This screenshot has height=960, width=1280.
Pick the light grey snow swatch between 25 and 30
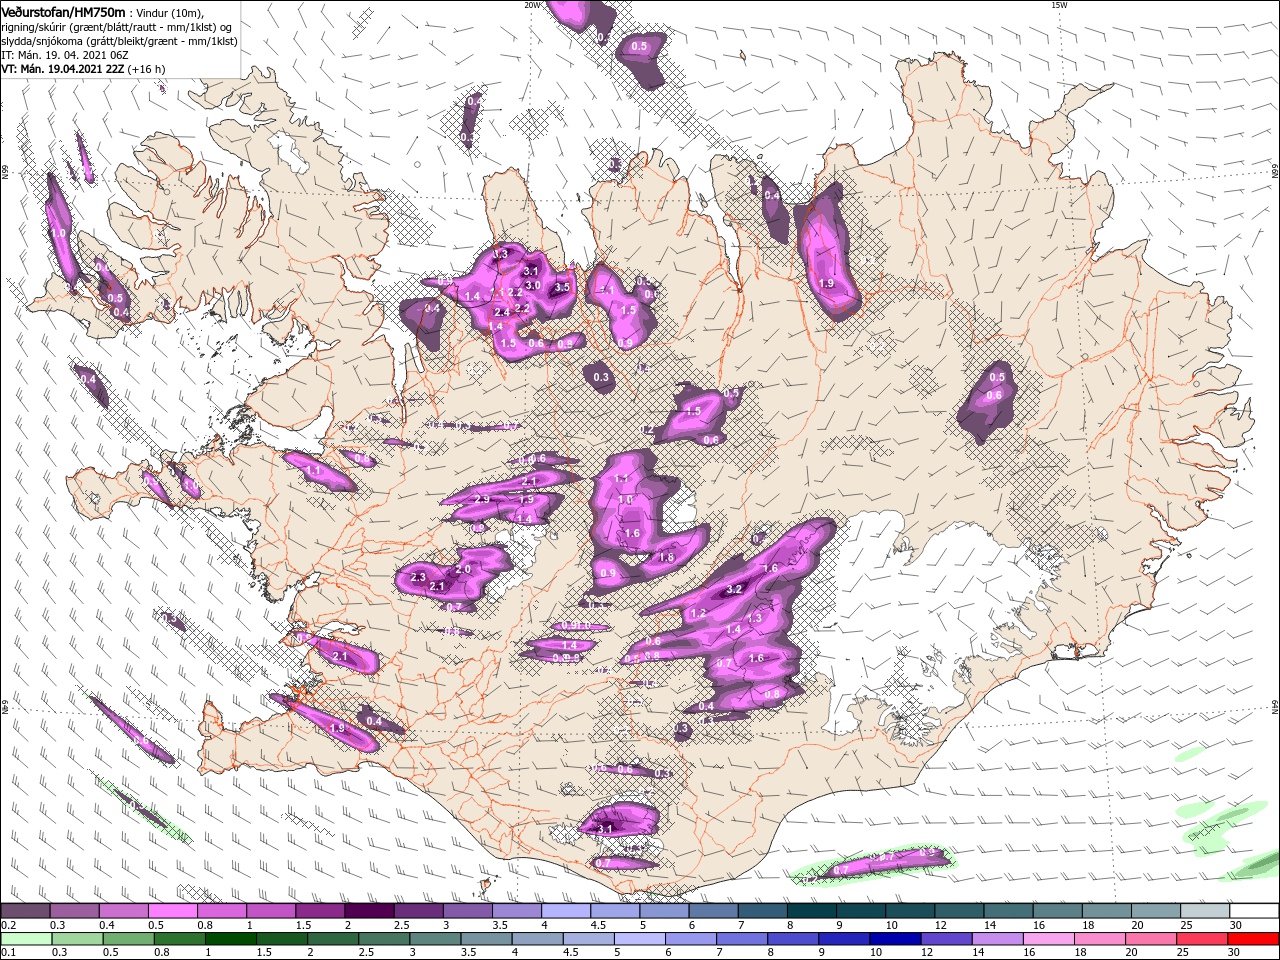point(1206,911)
